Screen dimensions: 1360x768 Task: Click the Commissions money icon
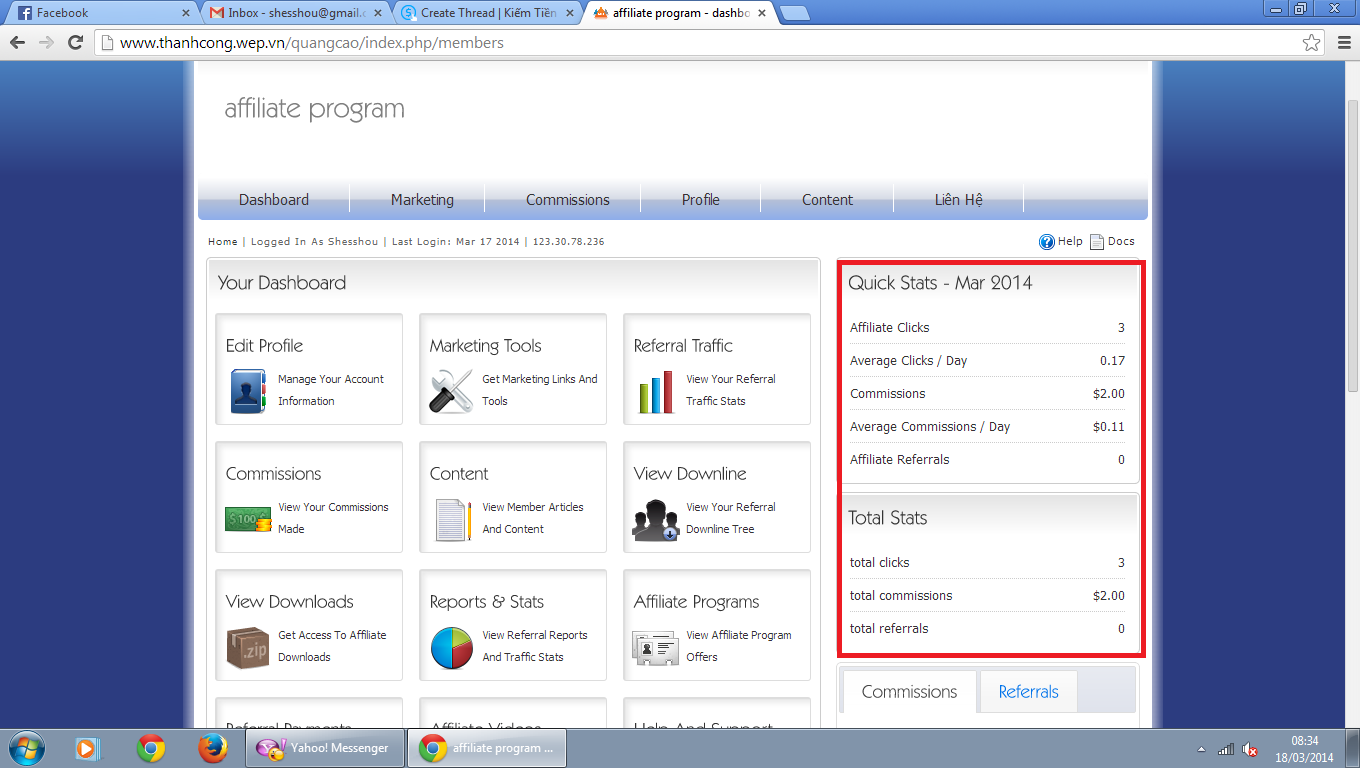point(248,520)
